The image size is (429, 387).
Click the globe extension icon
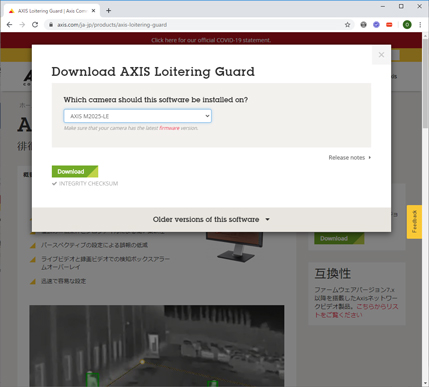pyautogui.click(x=363, y=25)
